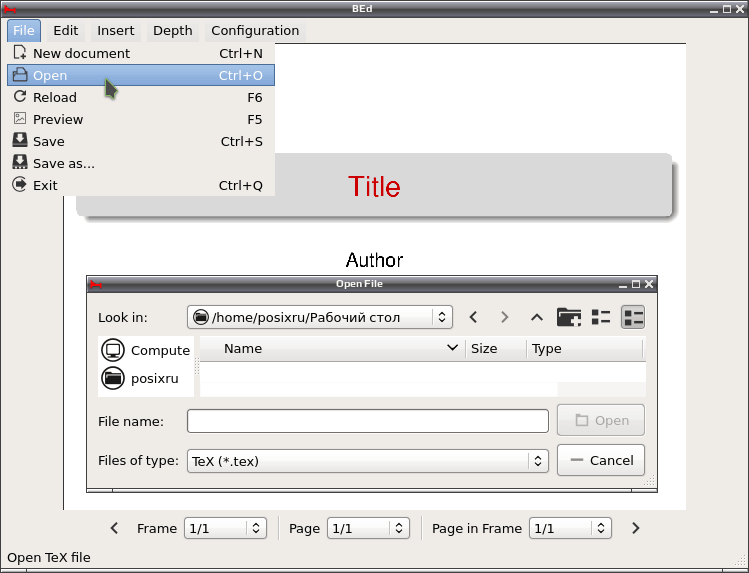Click the Save disk icon
The height and width of the screenshot is (573, 749).
pyautogui.click(x=20, y=140)
